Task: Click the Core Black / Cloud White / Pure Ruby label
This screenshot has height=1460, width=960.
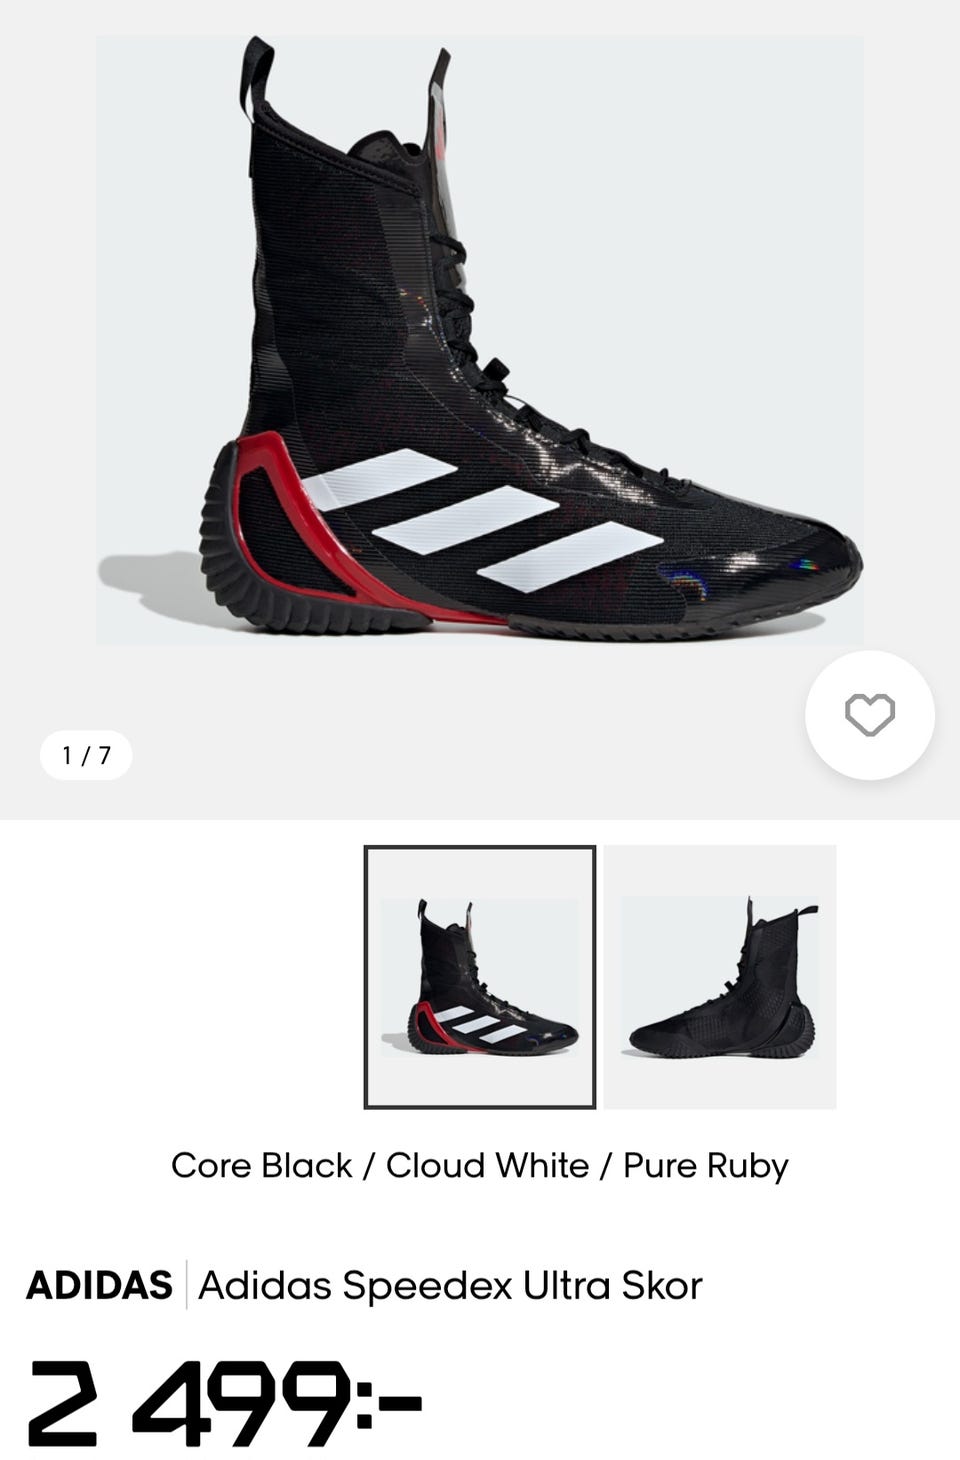Action: click(x=480, y=1166)
